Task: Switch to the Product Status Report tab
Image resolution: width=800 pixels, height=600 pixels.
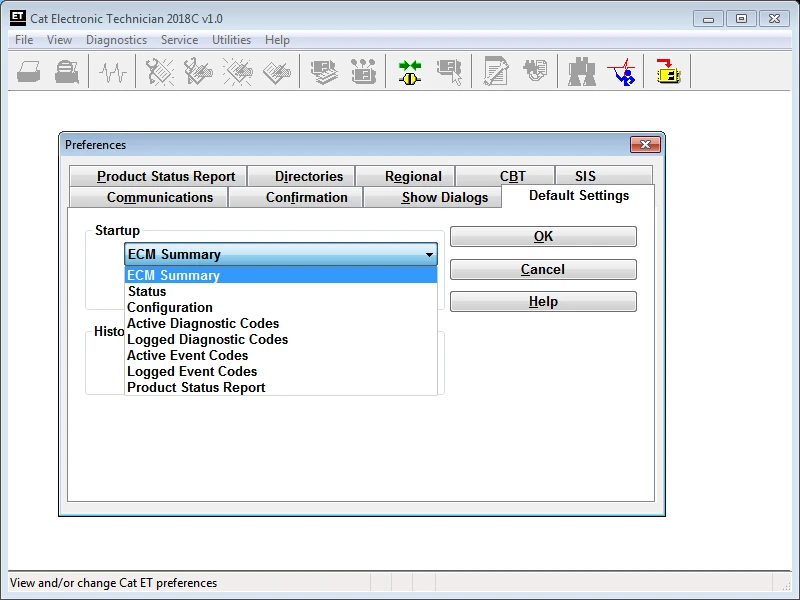Action: [158, 176]
